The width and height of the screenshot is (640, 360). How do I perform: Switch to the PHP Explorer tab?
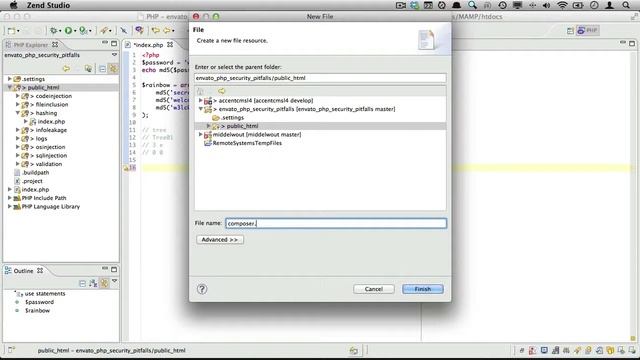(31, 45)
